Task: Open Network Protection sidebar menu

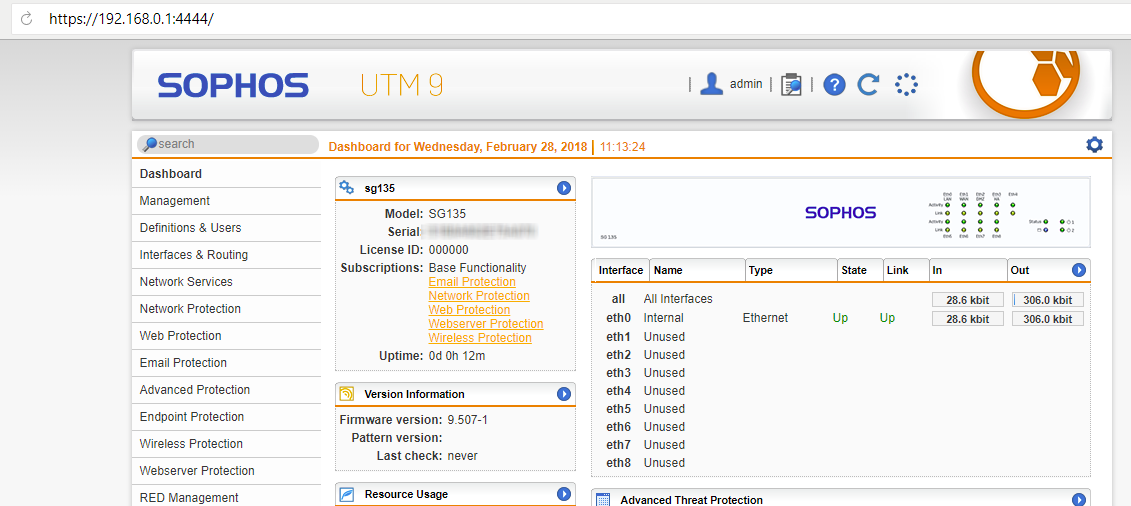Action: click(226, 309)
